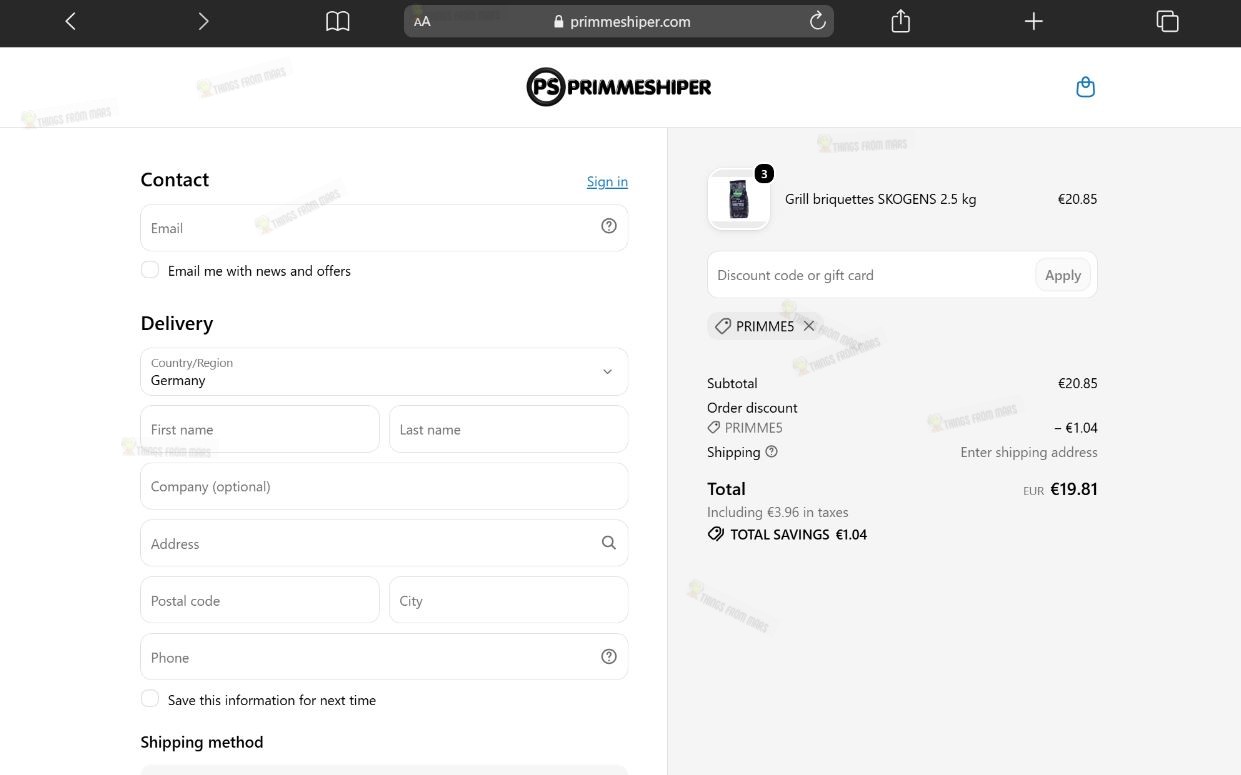1241x775 pixels.
Task: Click the Address input field
Action: point(384,543)
